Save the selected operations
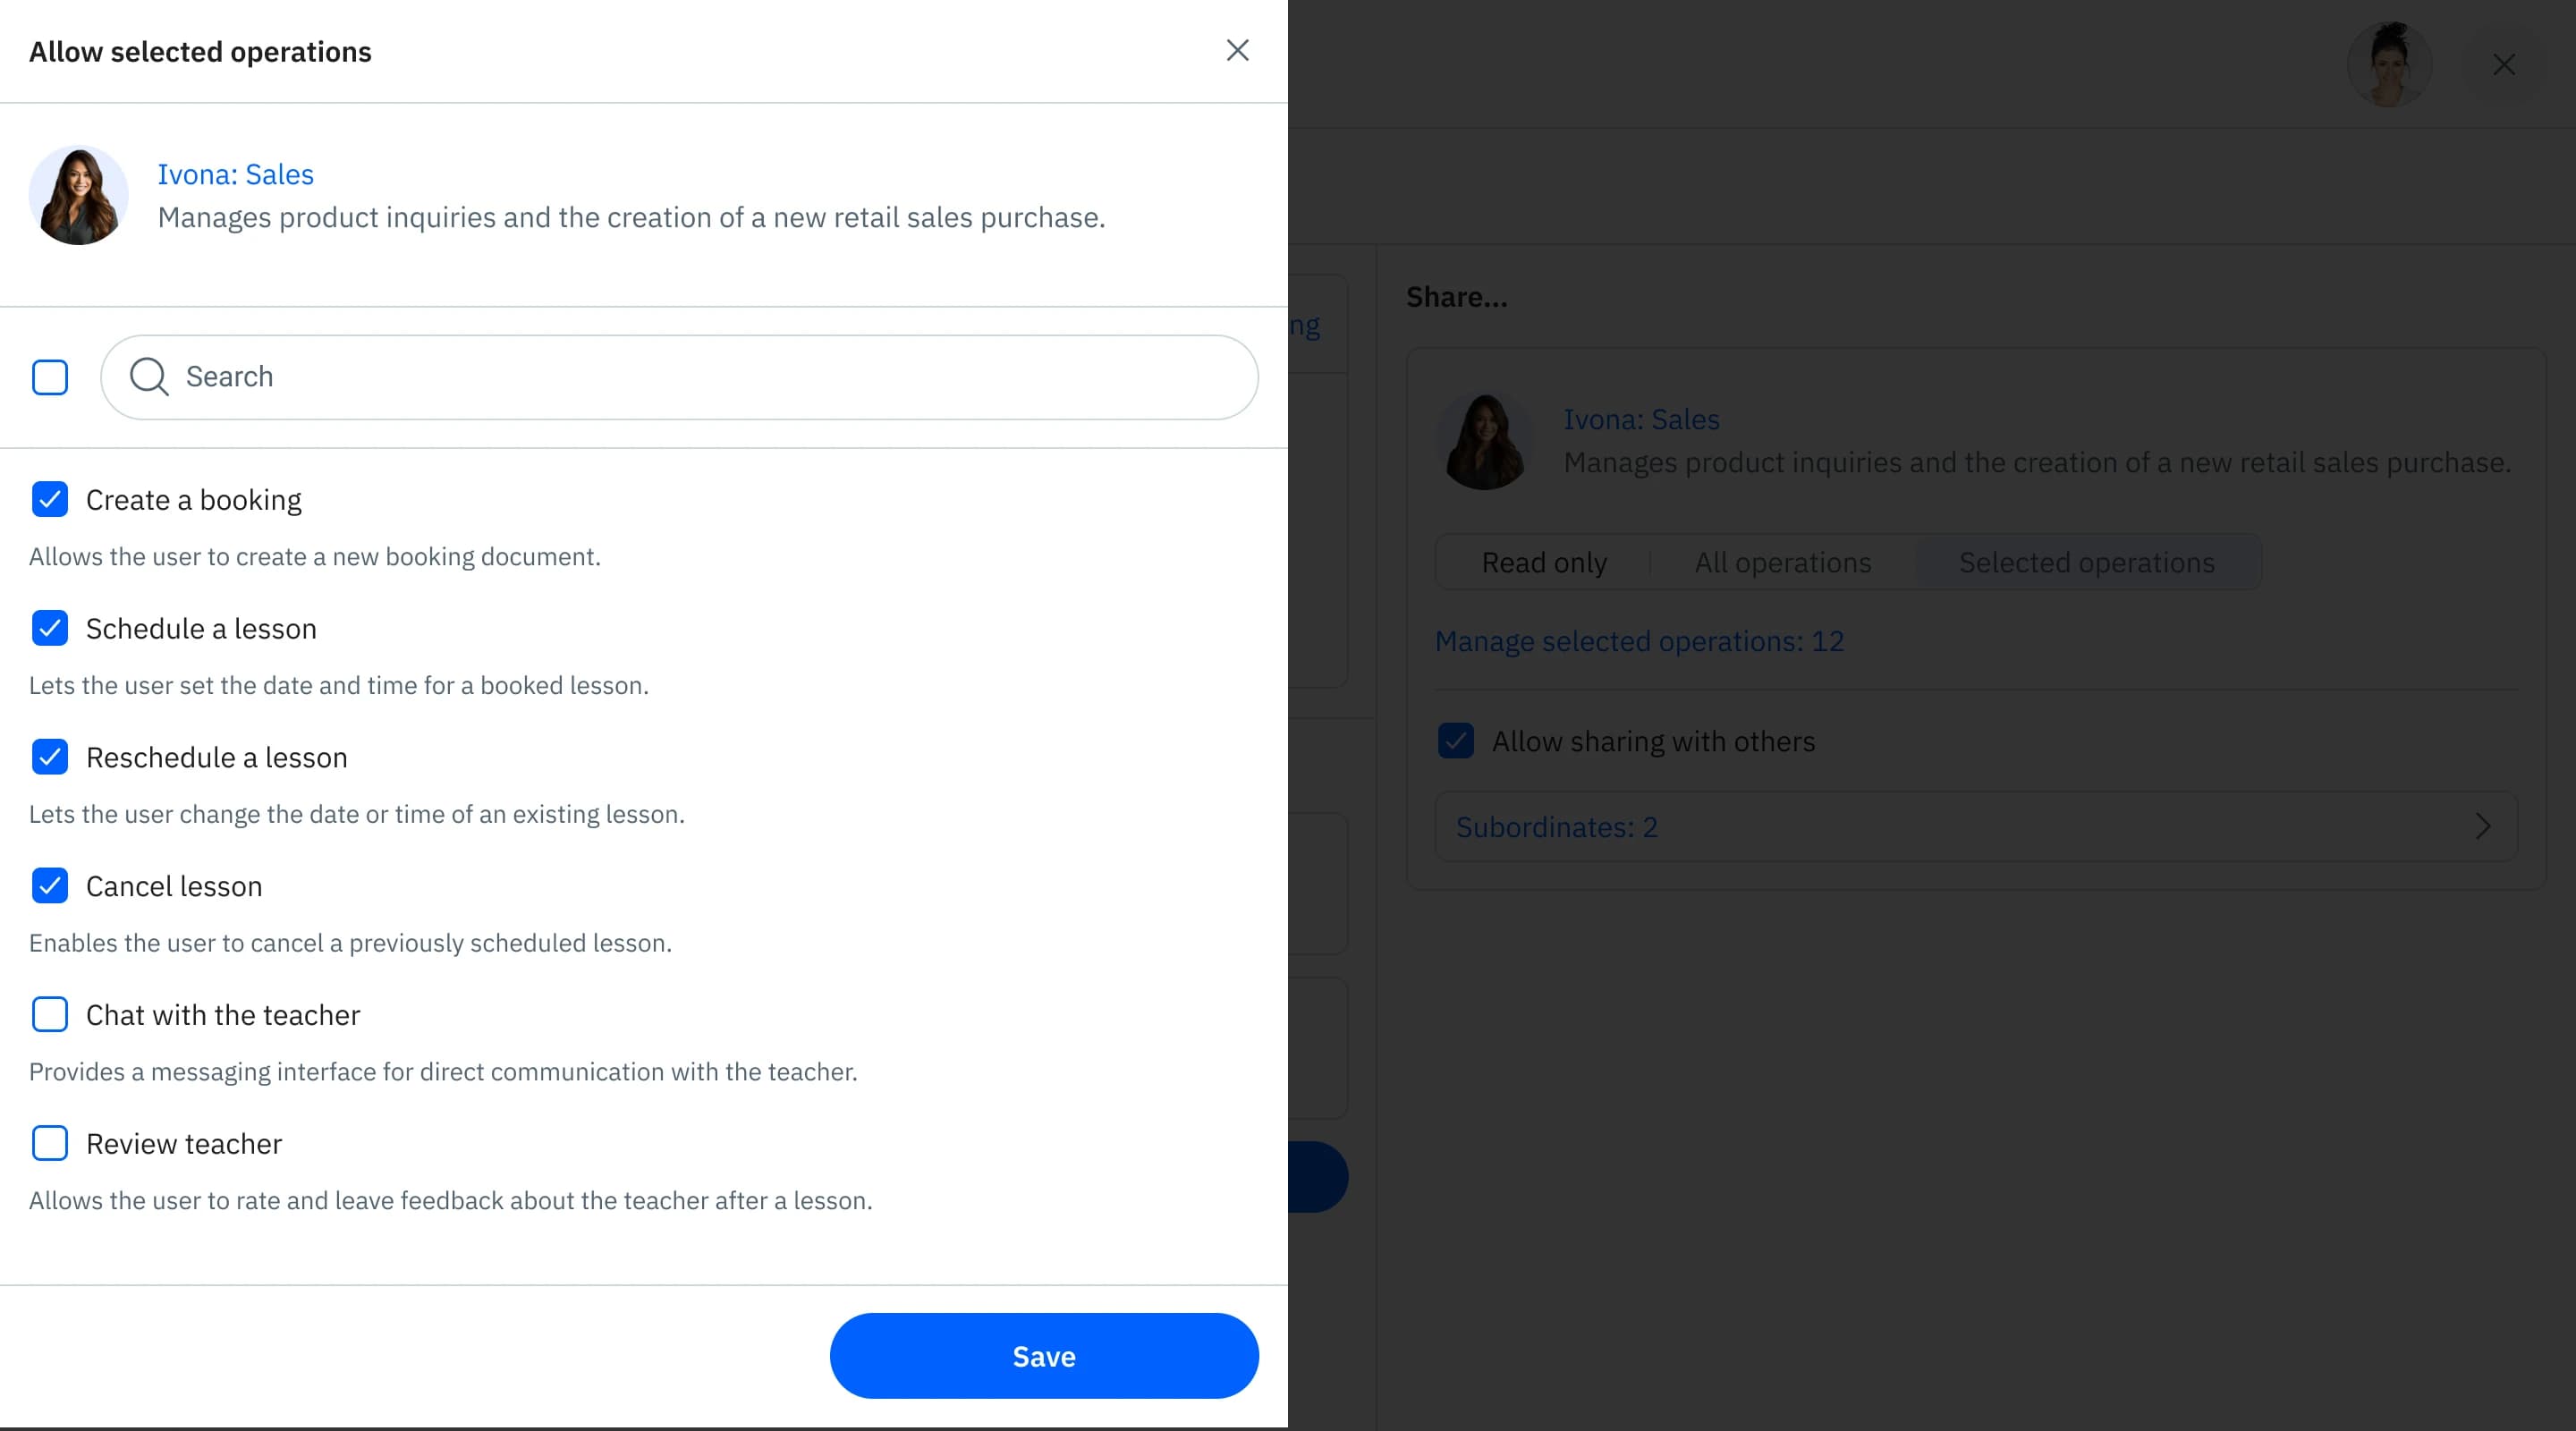Image resolution: width=2576 pixels, height=1431 pixels. [x=1043, y=1356]
